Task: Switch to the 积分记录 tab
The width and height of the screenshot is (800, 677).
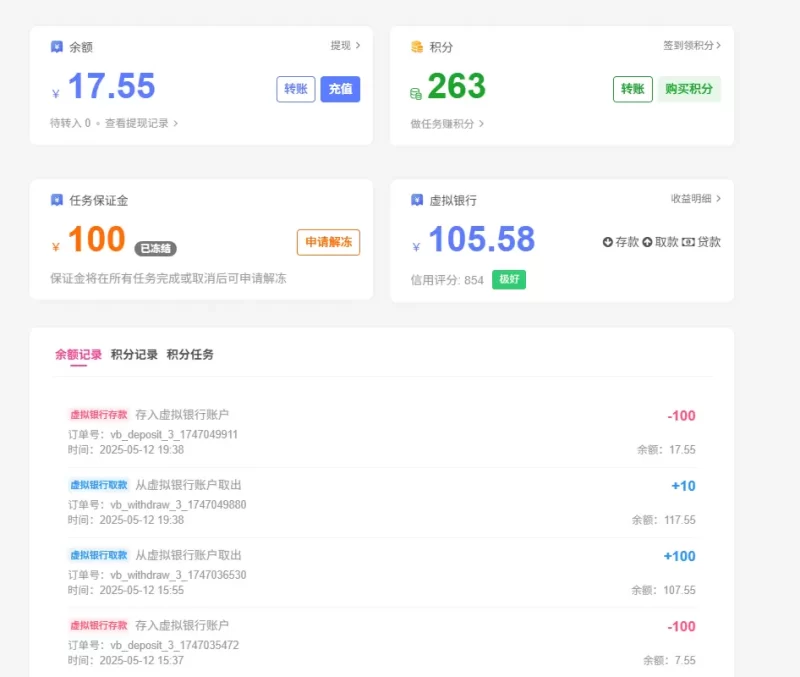Action: (x=134, y=355)
